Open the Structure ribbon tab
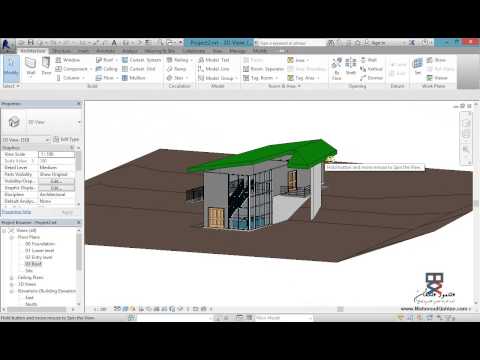This screenshot has height=360, width=480. pyautogui.click(x=62, y=51)
